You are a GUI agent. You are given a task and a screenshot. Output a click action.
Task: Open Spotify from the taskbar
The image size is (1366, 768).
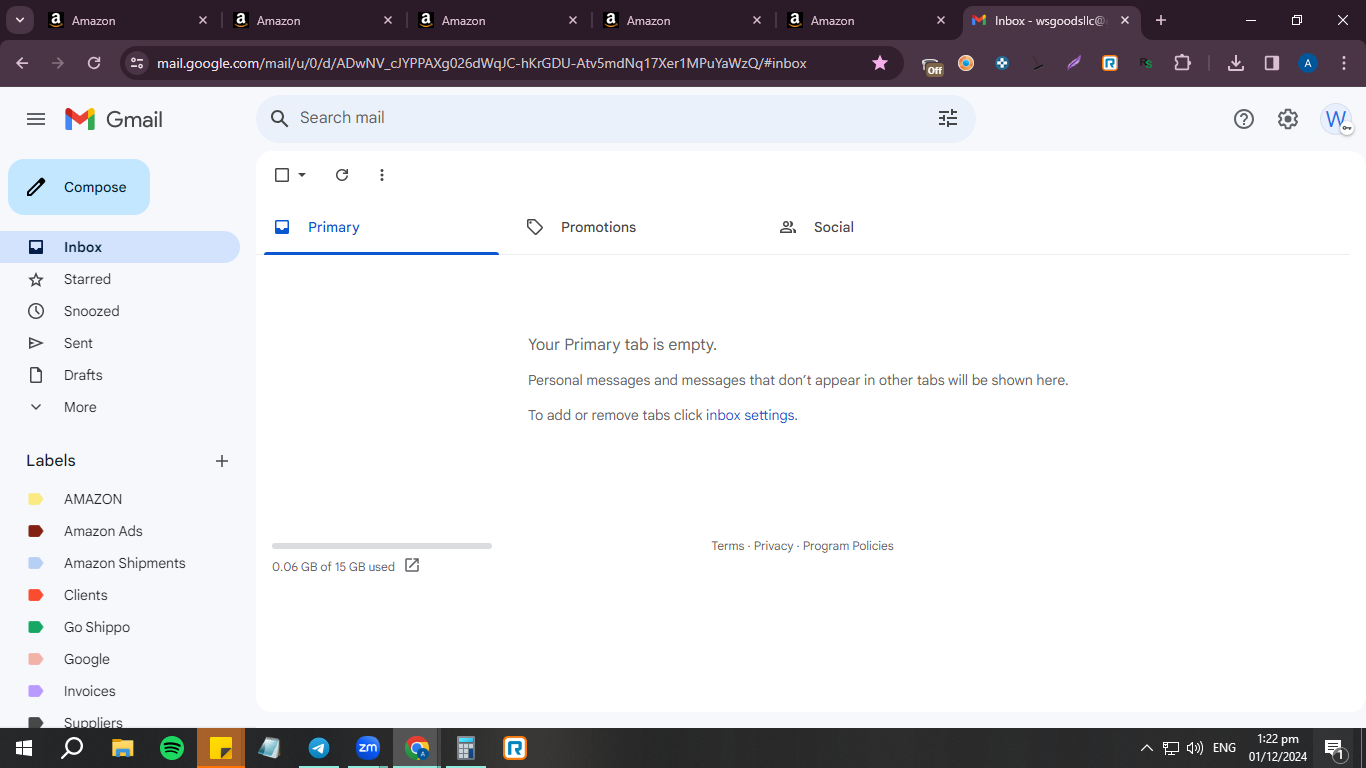point(172,748)
